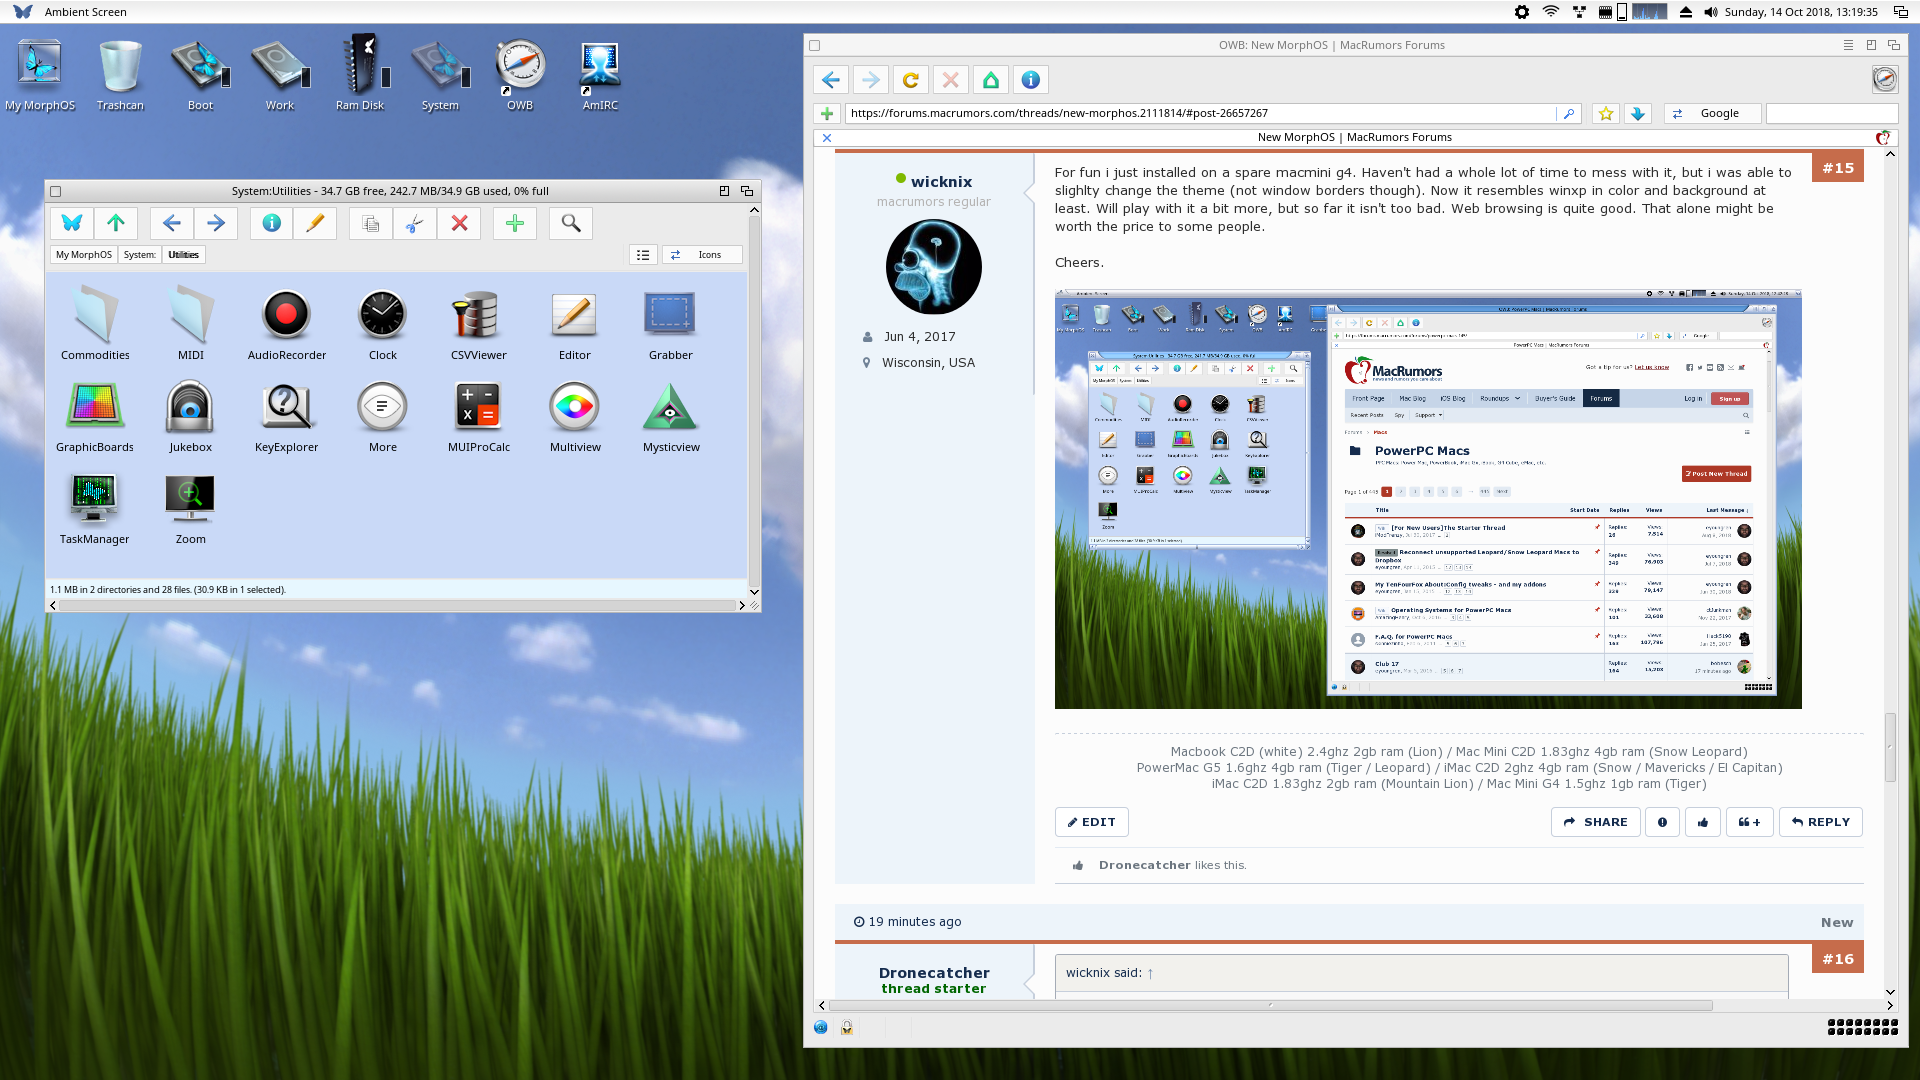Click the green plus button in Ambient toolbar
Screen dimensions: 1920x1080
(515, 223)
